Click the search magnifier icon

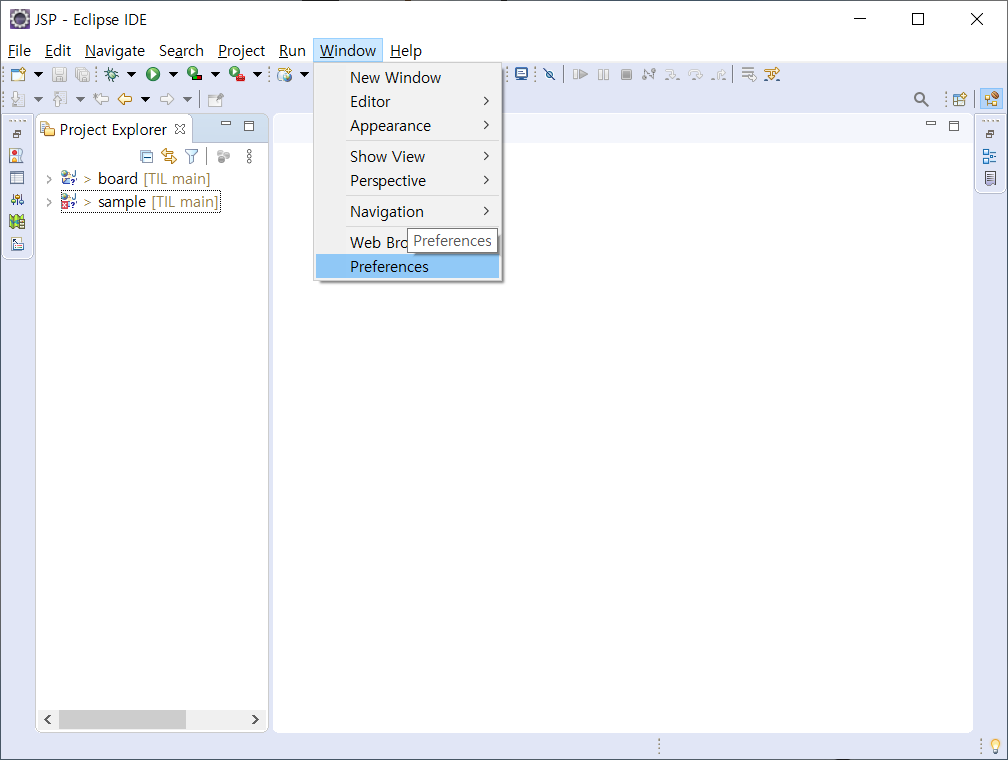[921, 99]
